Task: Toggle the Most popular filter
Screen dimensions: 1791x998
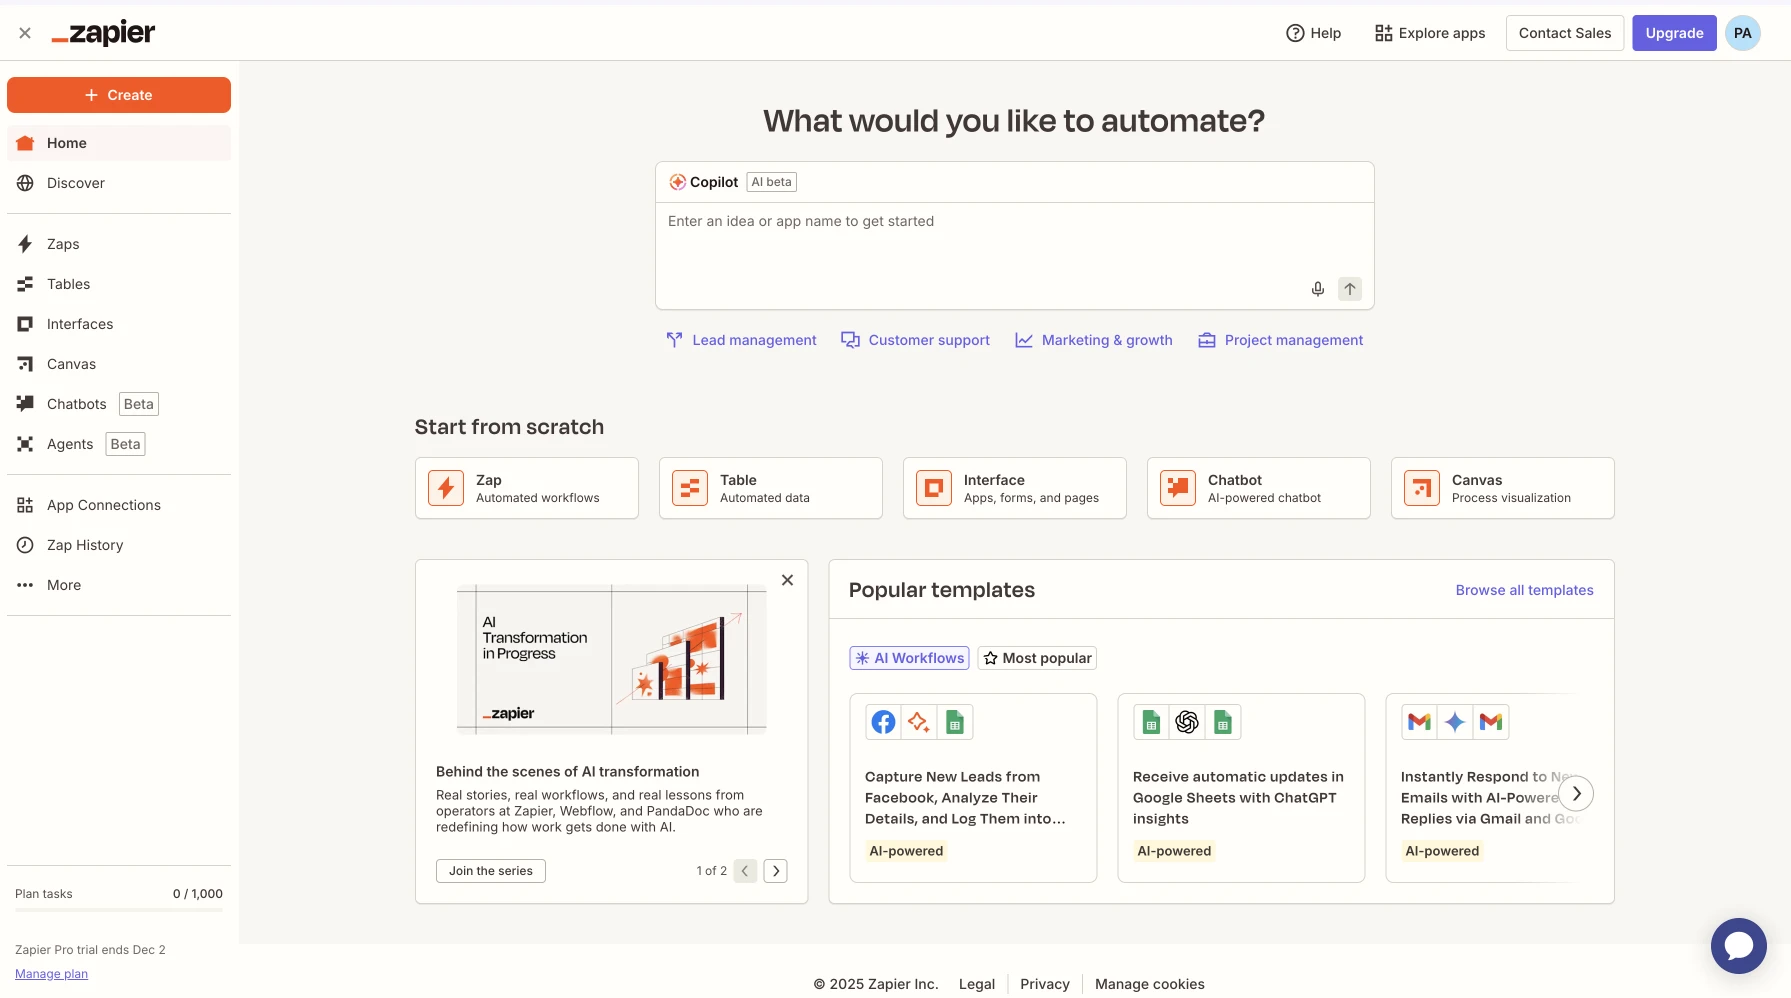Action: click(x=1037, y=658)
